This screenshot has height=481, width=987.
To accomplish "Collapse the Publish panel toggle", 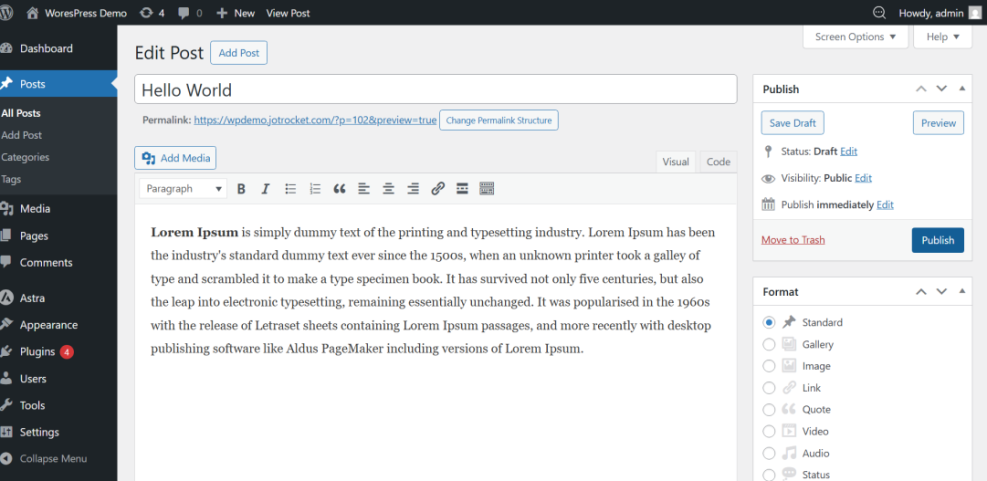I will point(962,89).
